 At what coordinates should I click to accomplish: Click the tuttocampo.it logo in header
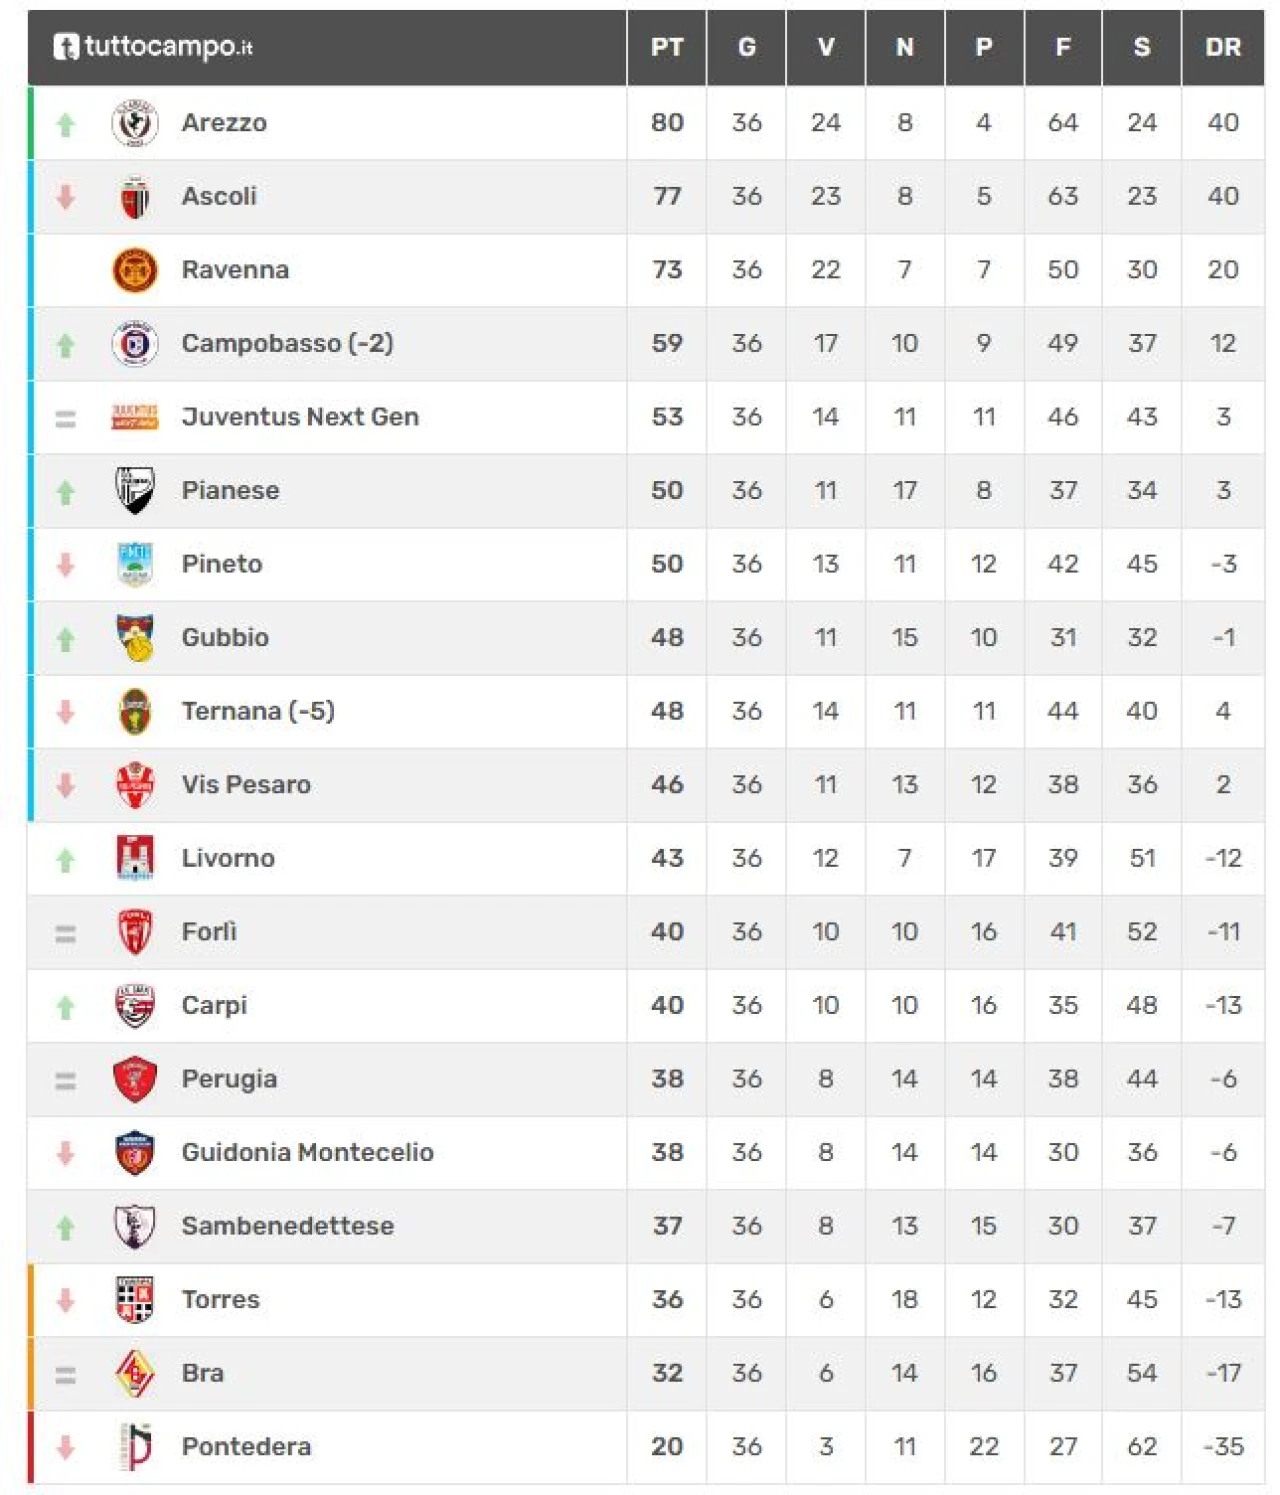153,47
